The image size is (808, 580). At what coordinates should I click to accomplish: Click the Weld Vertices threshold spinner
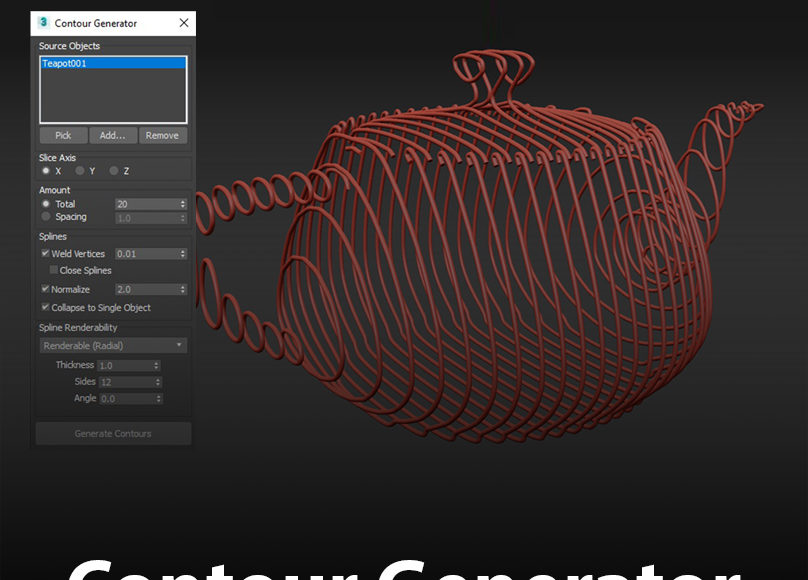(183, 254)
